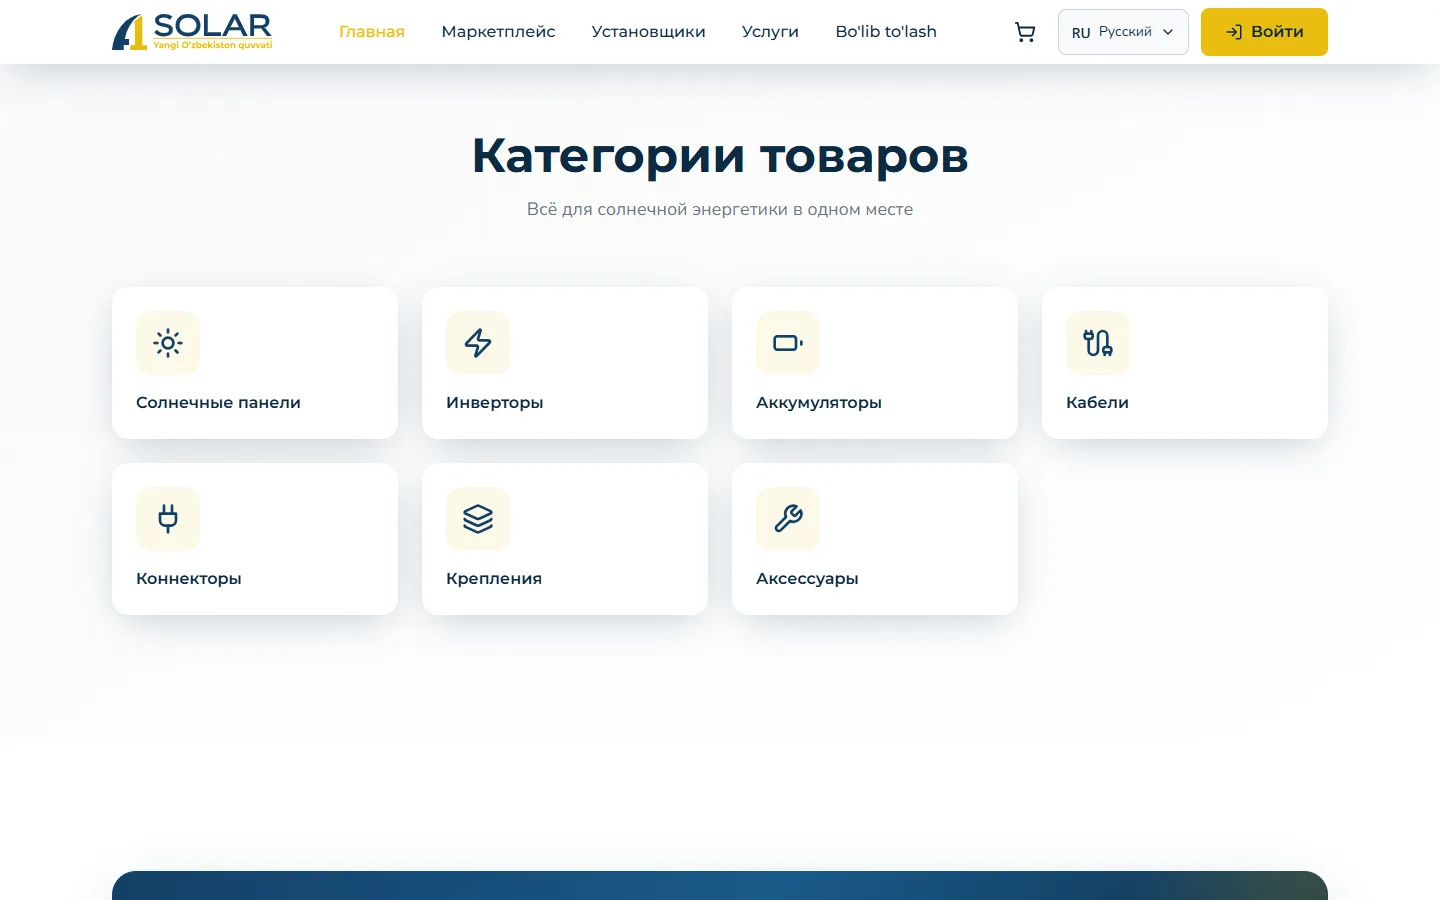Viewport: 1440px width, 900px height.
Task: Select the Крепления category label
Action: pyautogui.click(x=494, y=578)
